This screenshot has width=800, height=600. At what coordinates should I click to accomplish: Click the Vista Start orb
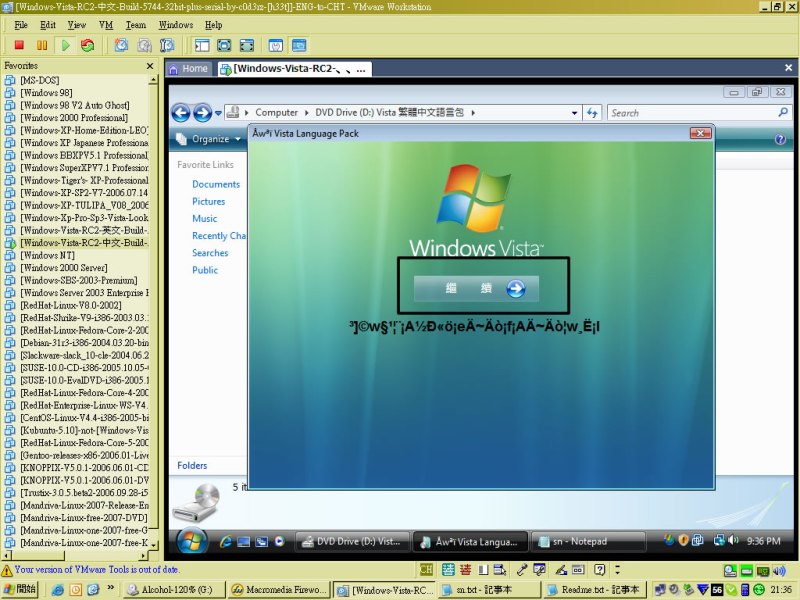tap(192, 541)
